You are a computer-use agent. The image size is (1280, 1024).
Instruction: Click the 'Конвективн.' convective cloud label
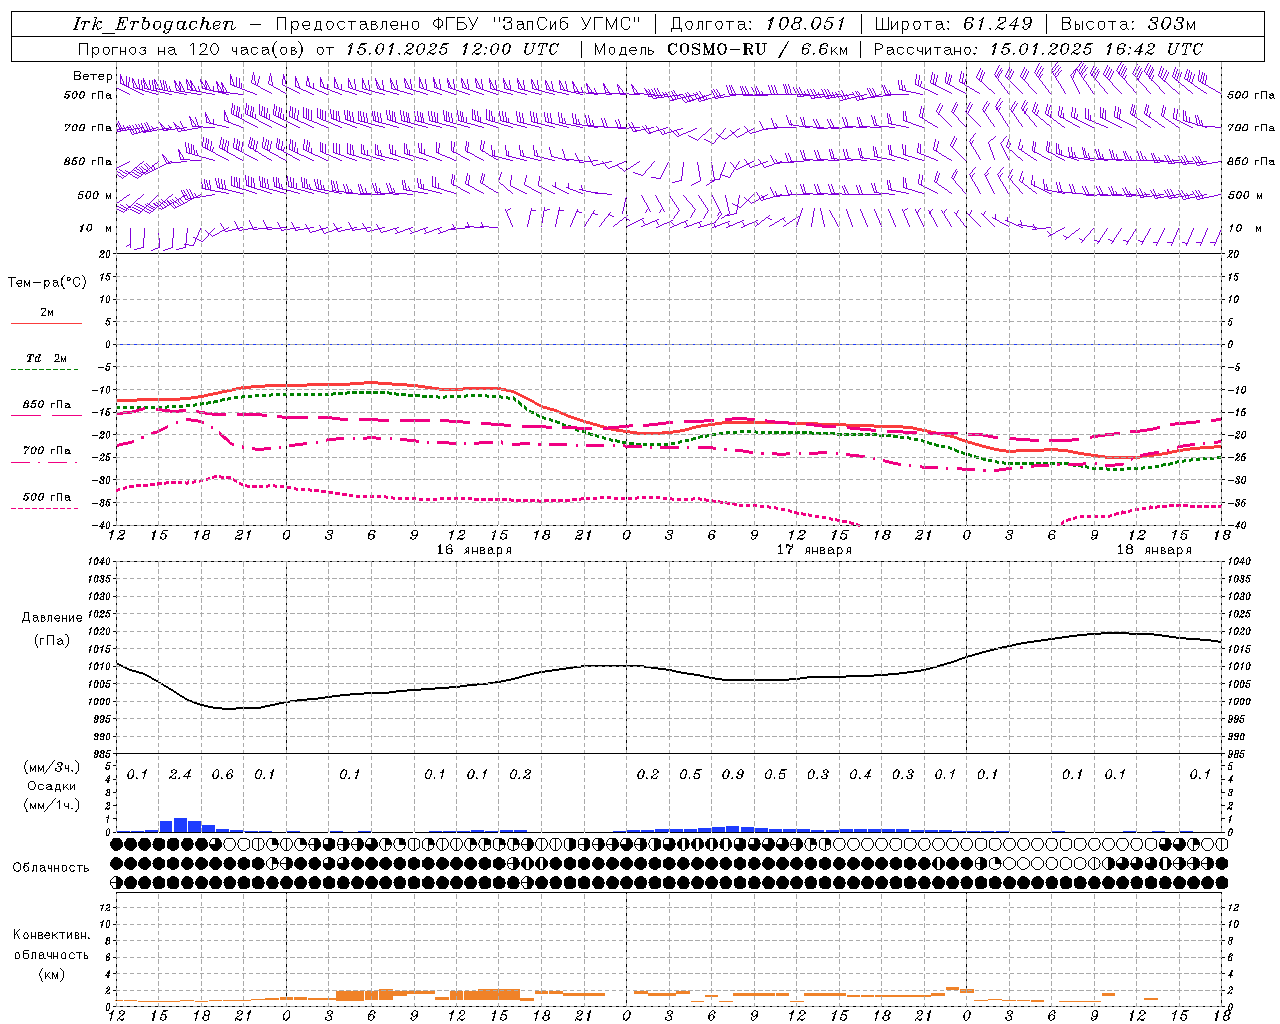point(51,935)
